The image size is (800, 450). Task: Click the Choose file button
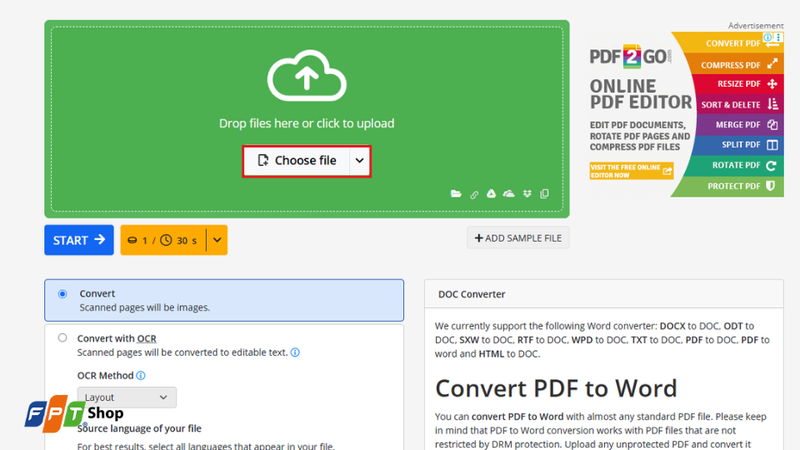pyautogui.click(x=296, y=161)
